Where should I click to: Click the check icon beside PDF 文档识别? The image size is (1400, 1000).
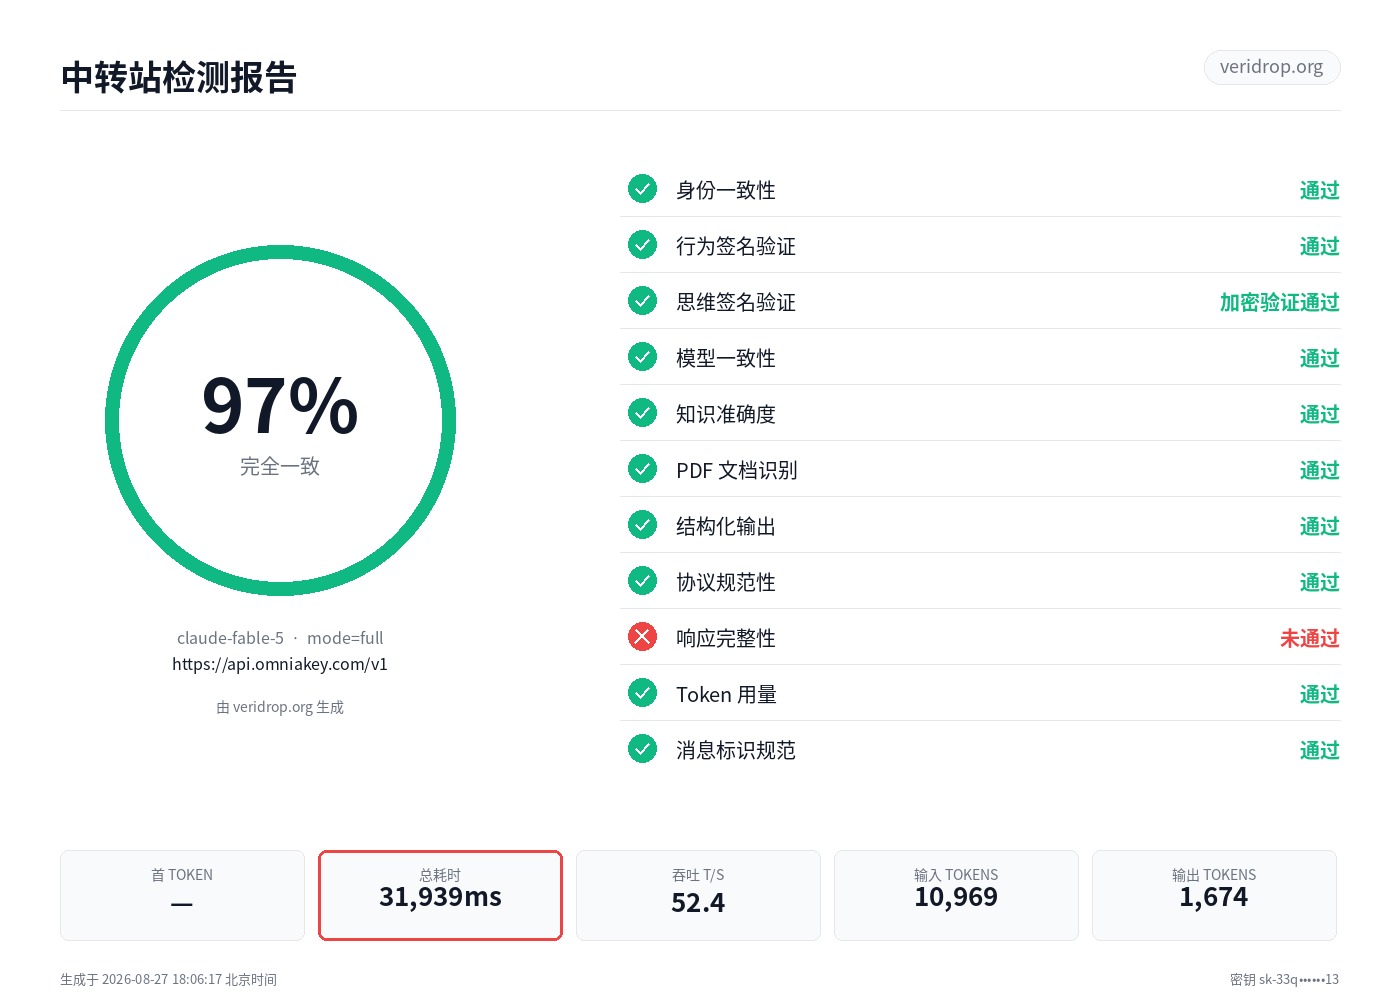click(x=642, y=468)
